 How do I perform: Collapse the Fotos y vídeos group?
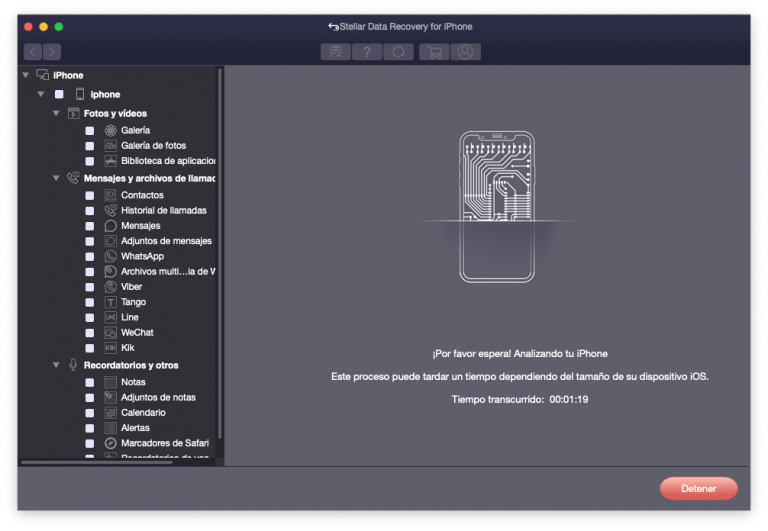click(x=56, y=113)
